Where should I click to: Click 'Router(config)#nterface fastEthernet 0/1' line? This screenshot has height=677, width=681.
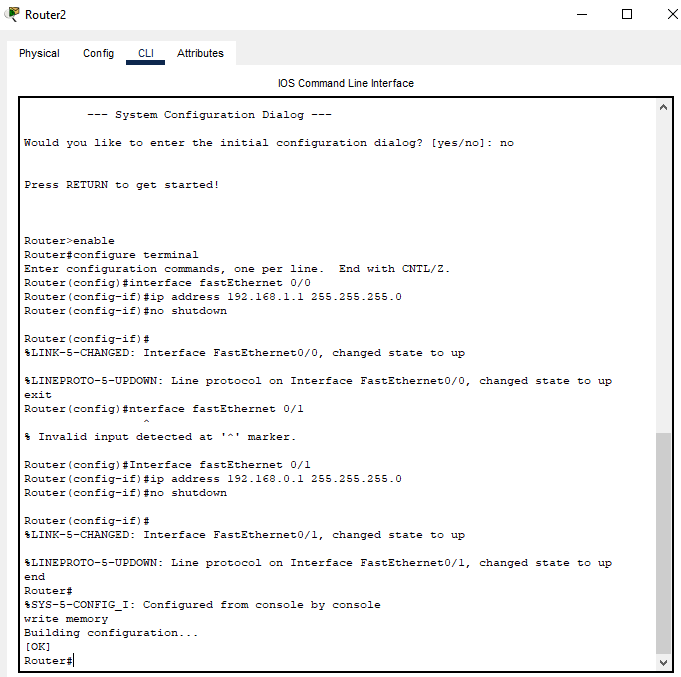click(x=164, y=409)
